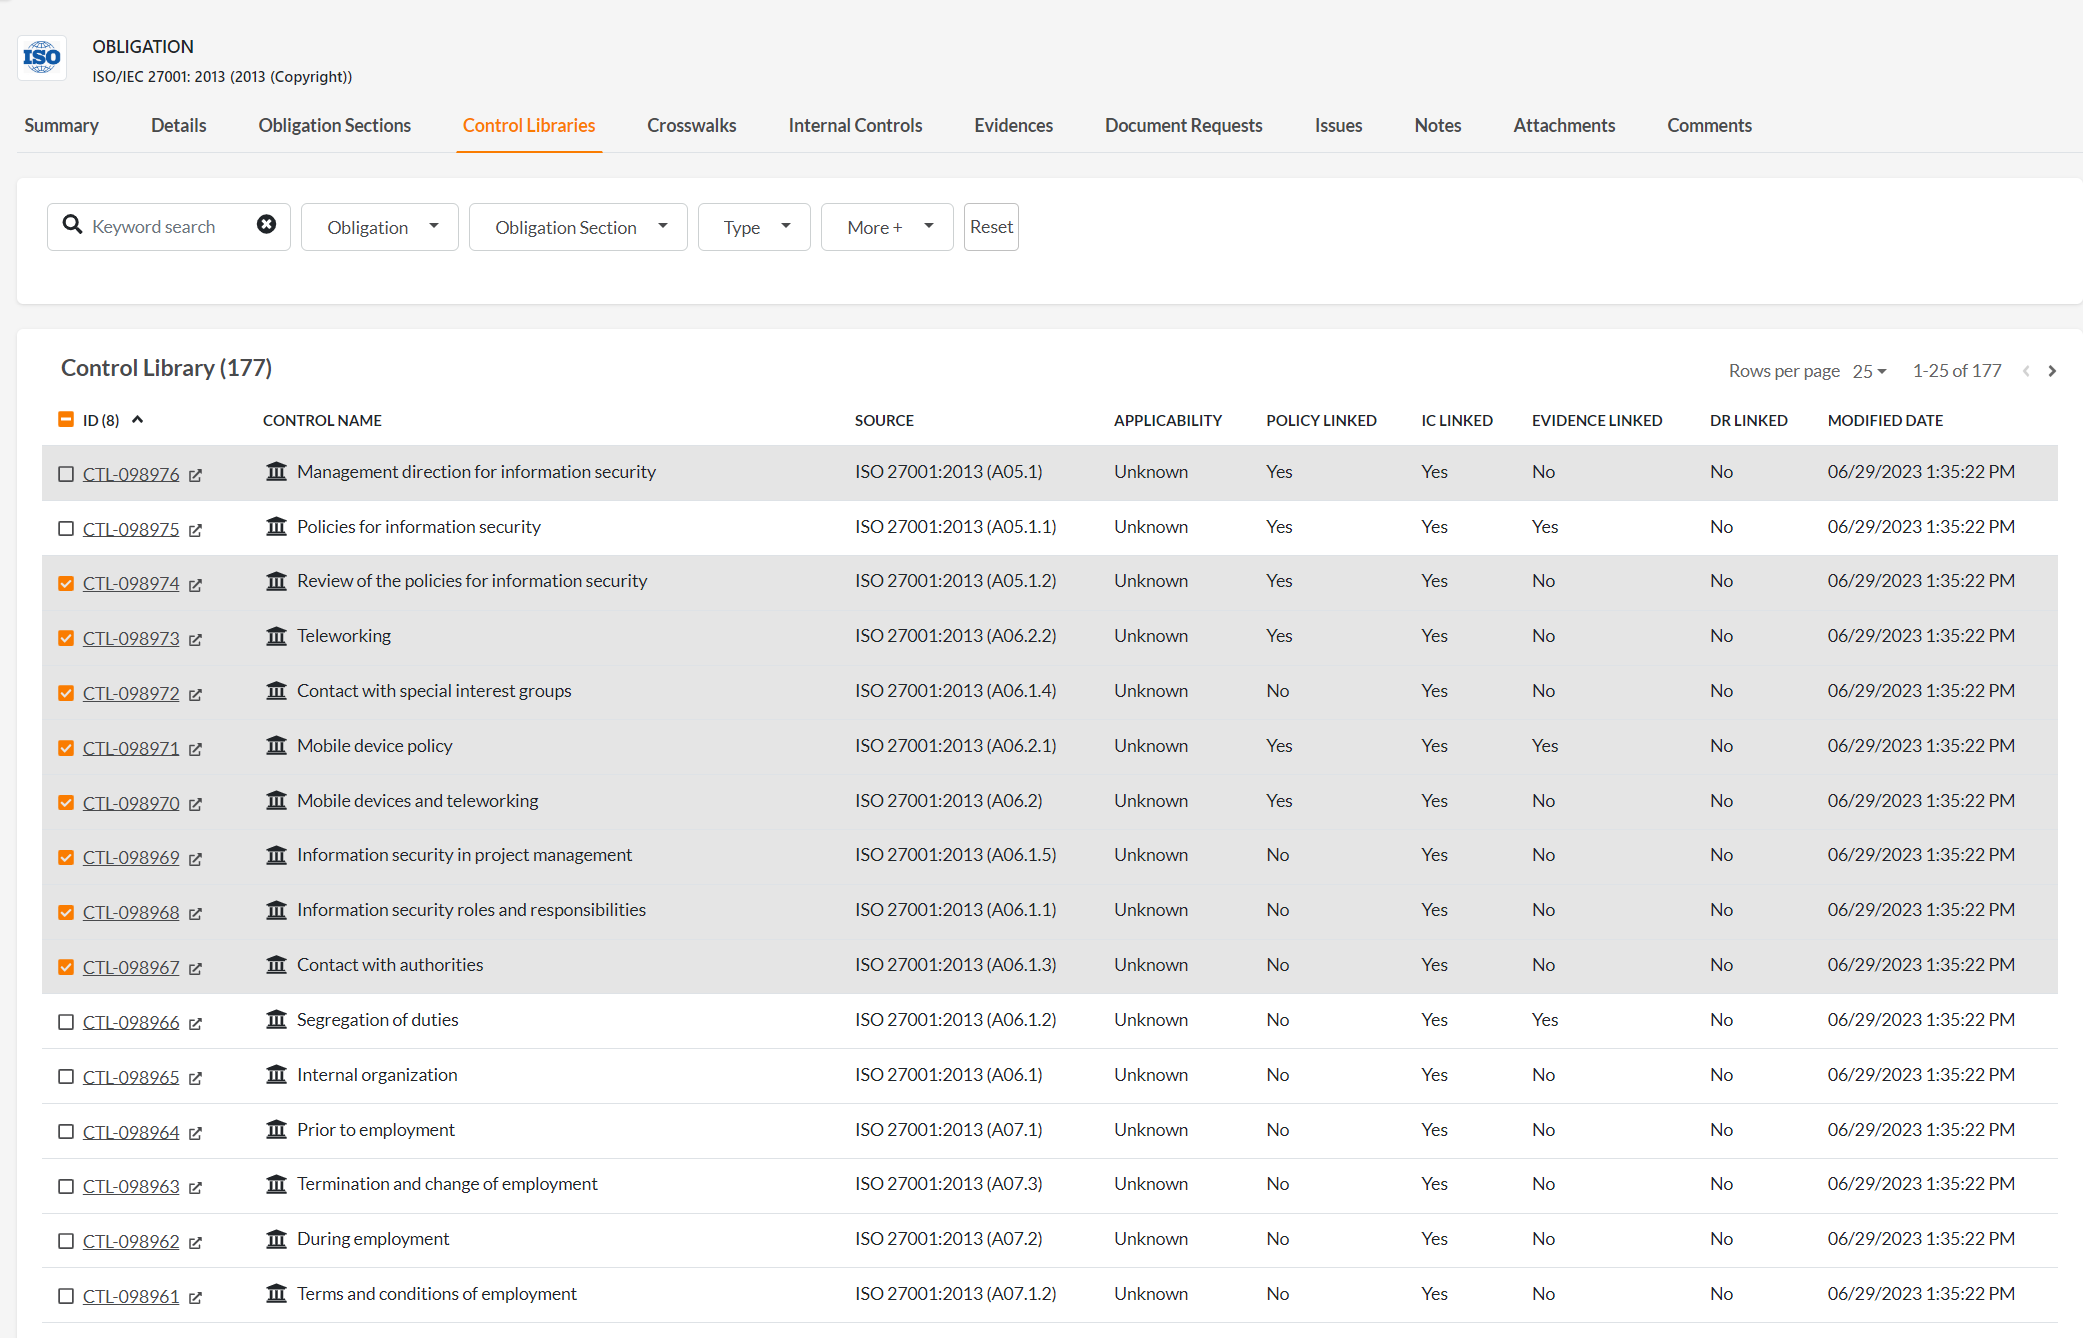Uncheck the CTL-098973 row checkbox
This screenshot has width=2083, height=1338.
click(x=66, y=638)
